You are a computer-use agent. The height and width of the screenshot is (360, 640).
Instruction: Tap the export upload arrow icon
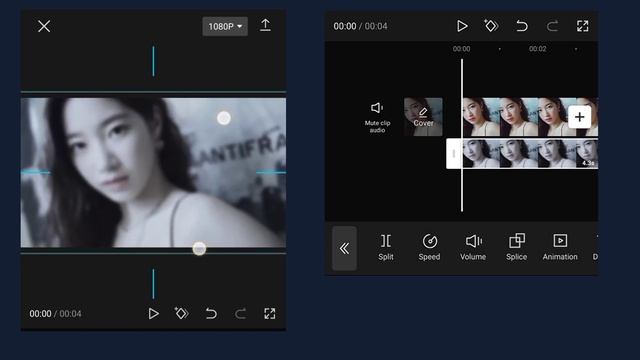pos(265,25)
